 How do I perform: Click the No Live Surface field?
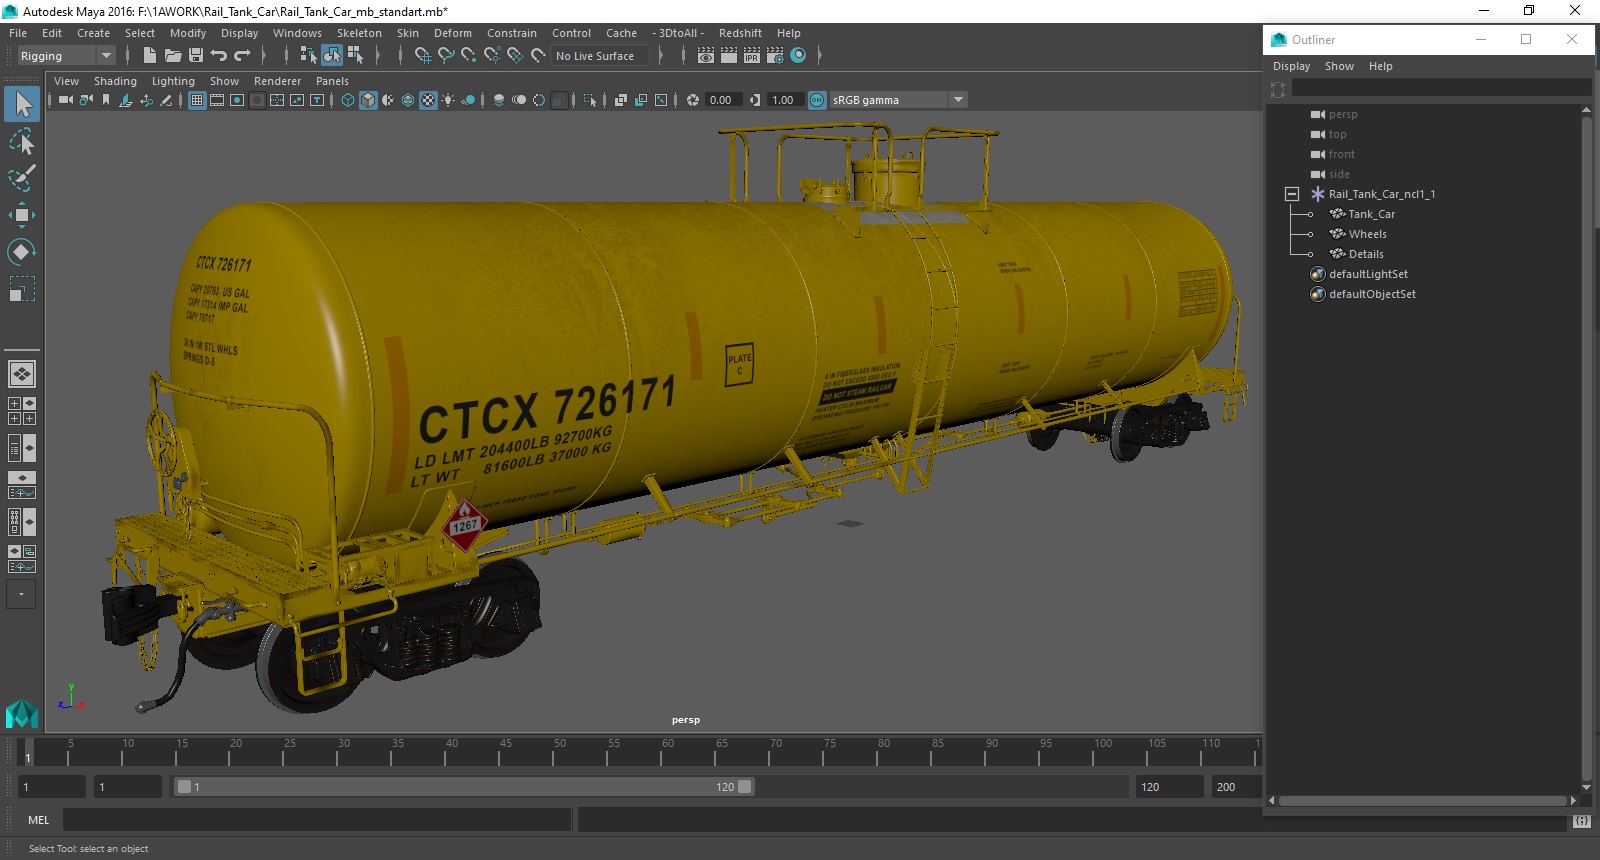click(600, 56)
